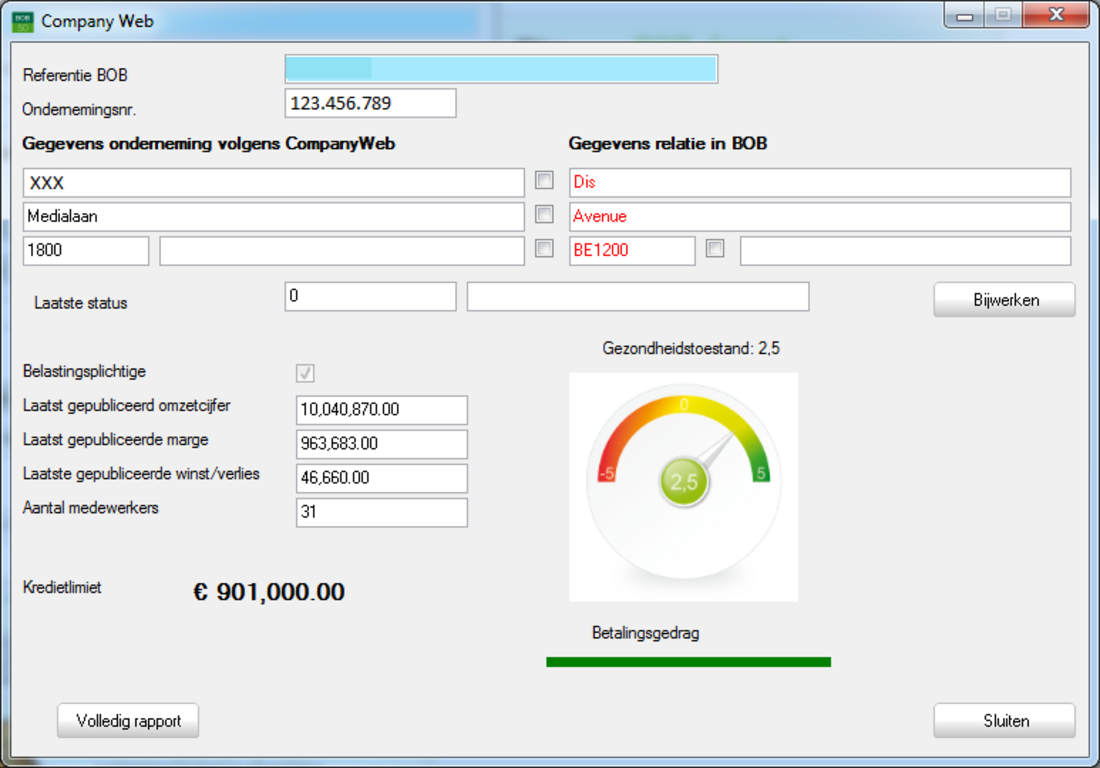
Task: Click the health gauge 2,5 center knob
Action: click(x=684, y=482)
